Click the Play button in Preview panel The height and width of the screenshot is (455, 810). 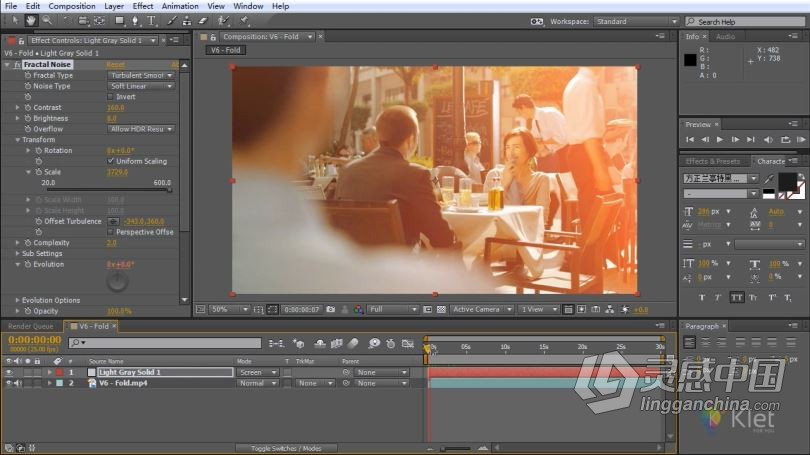click(x=720, y=139)
